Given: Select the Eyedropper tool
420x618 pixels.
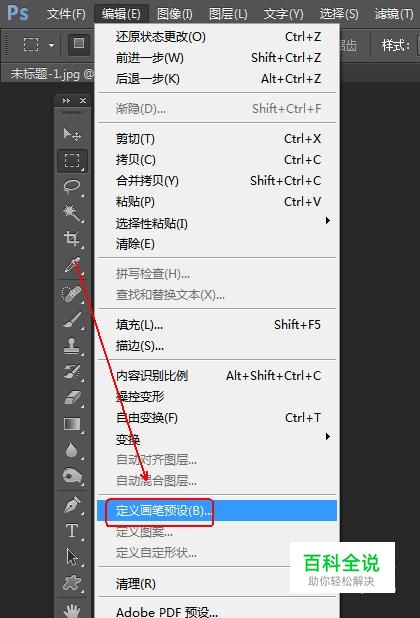Looking at the screenshot, I should point(72,265).
